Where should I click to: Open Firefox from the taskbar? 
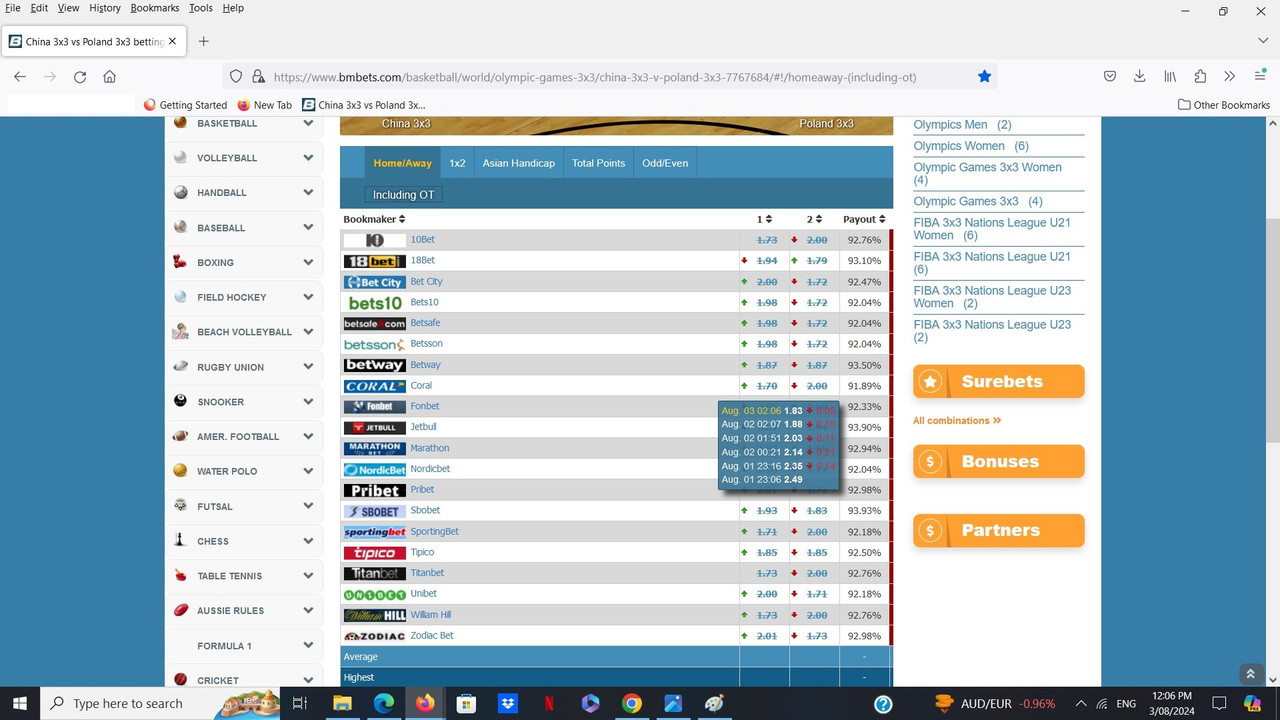tap(425, 703)
